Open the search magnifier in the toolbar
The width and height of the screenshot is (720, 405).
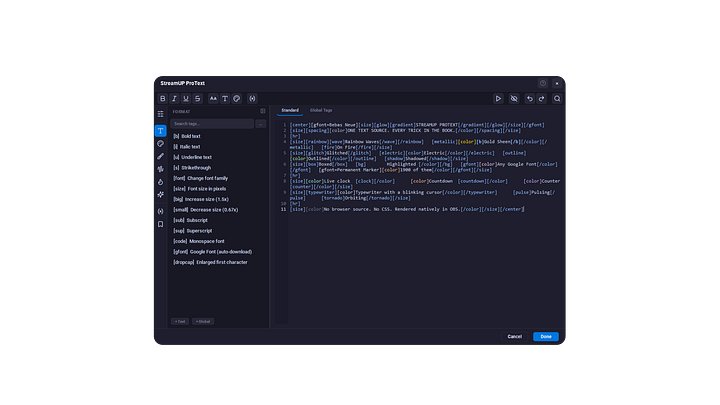point(557,99)
